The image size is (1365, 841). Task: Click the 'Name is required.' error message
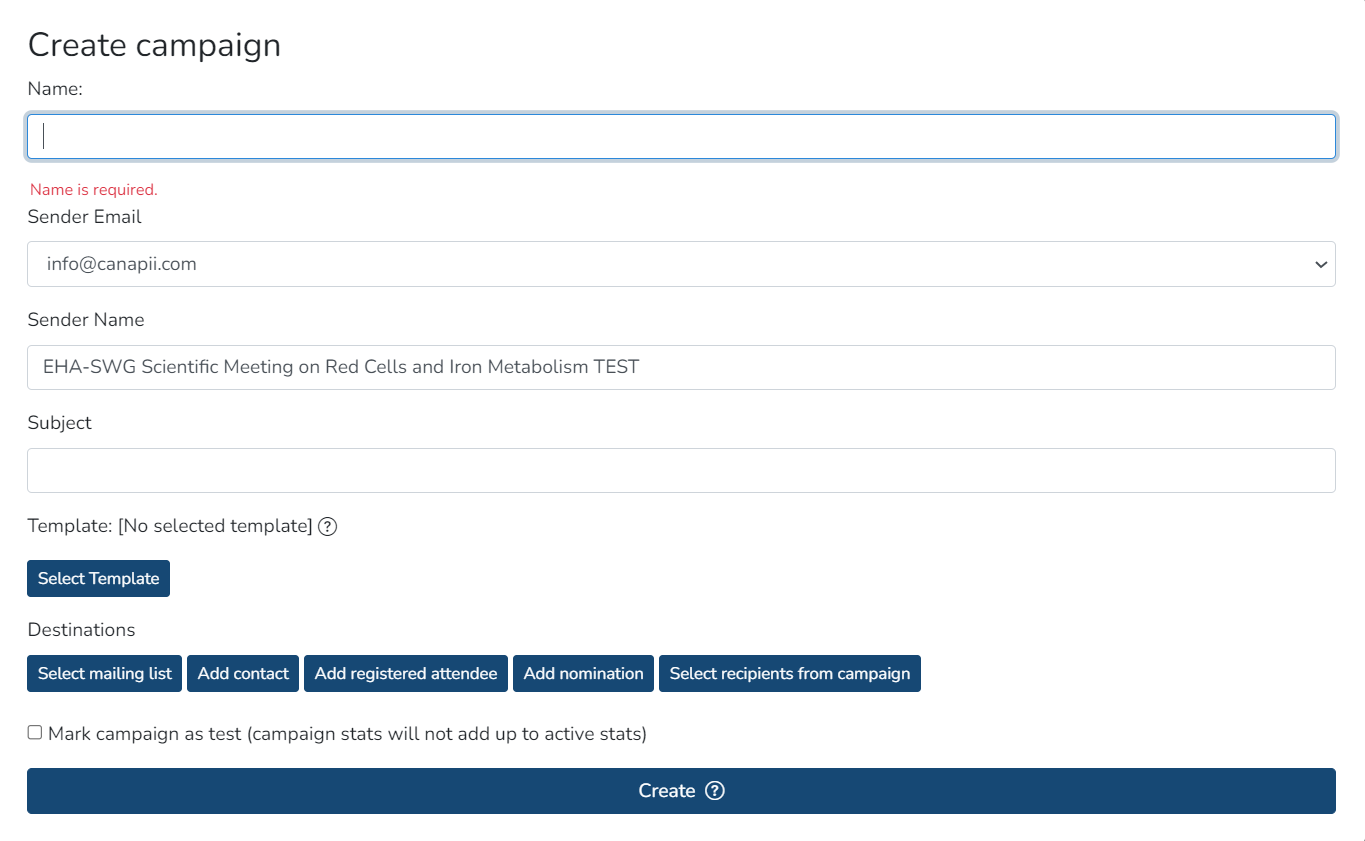pos(94,189)
